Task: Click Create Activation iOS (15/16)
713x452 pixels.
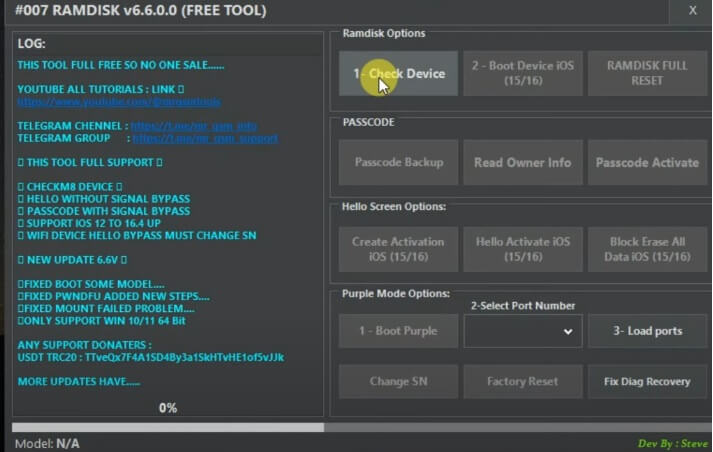Action: click(x=398, y=249)
